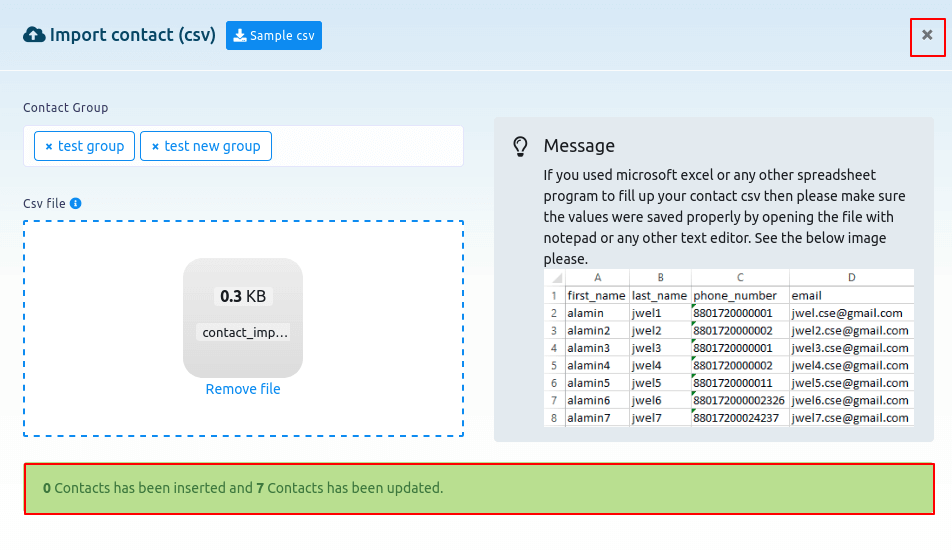The width and height of the screenshot is (952, 550).
Task: Click the 'test new group' tag text
Action: click(x=212, y=146)
